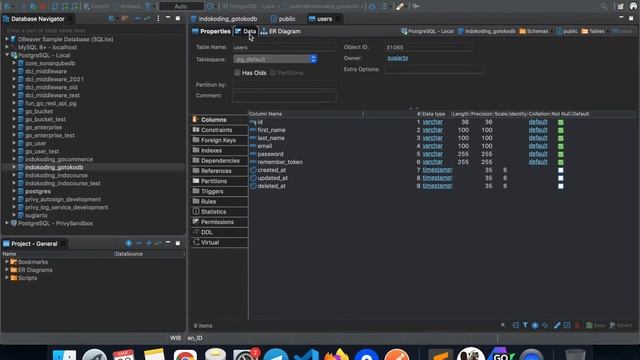The image size is (640, 360).
Task: Click the collapse-all icon in Database Navigator toolbar
Action: [x=137, y=19]
